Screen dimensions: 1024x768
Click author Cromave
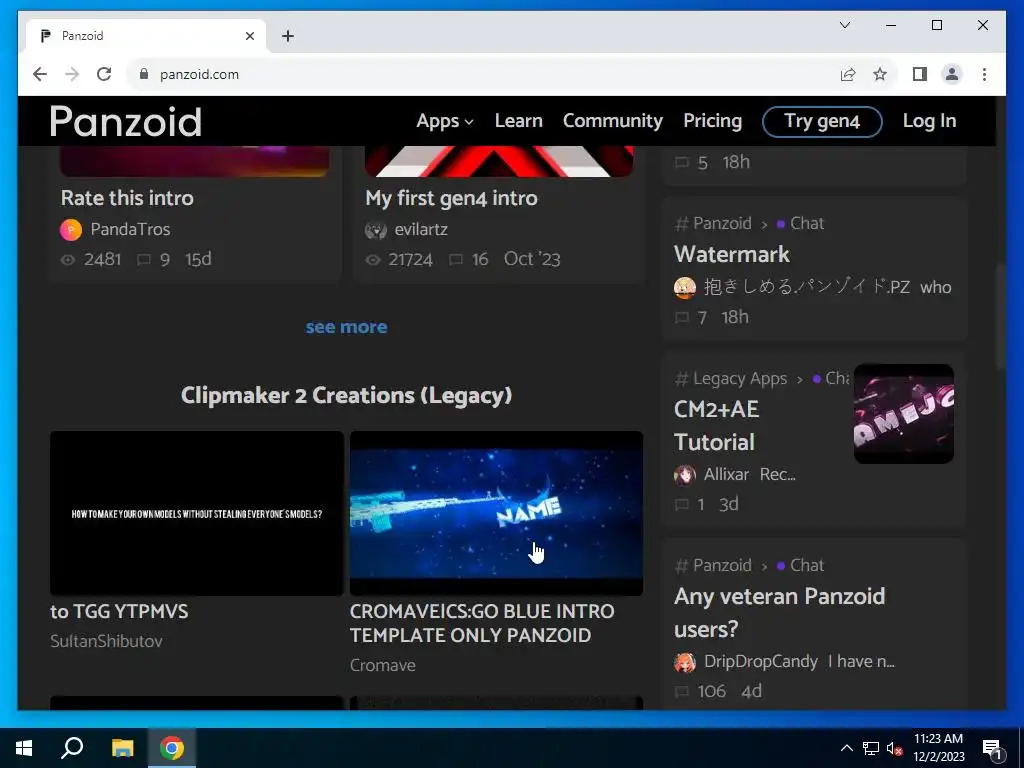[383, 665]
